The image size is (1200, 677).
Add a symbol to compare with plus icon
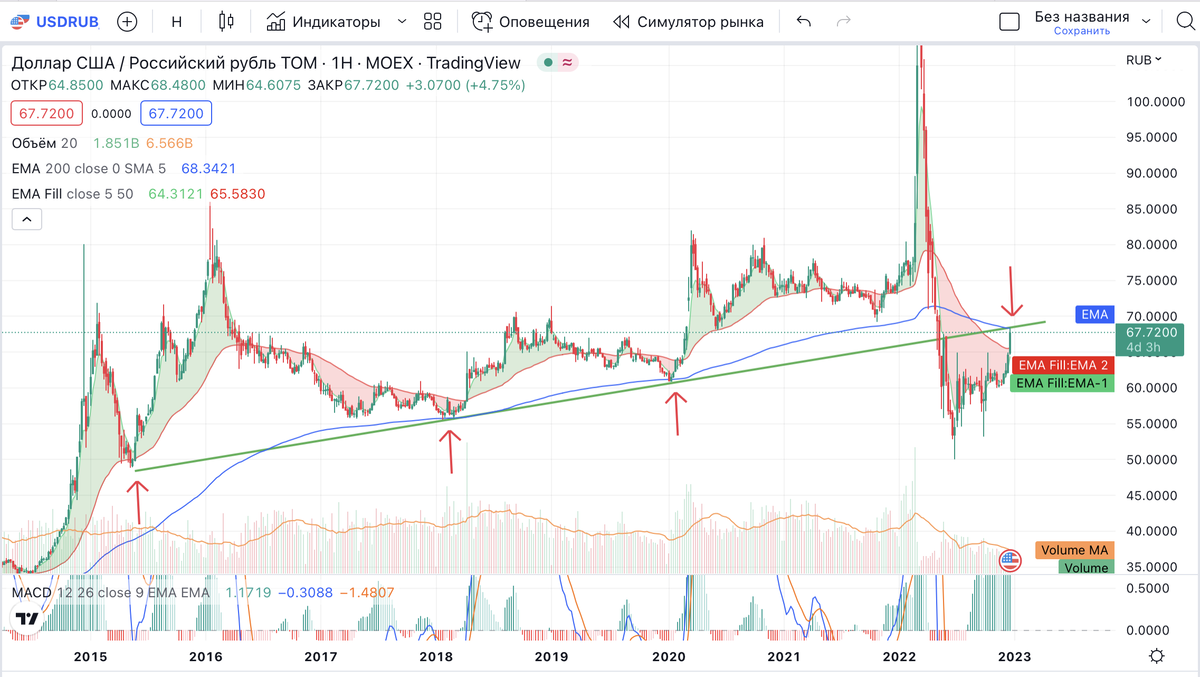coord(127,21)
